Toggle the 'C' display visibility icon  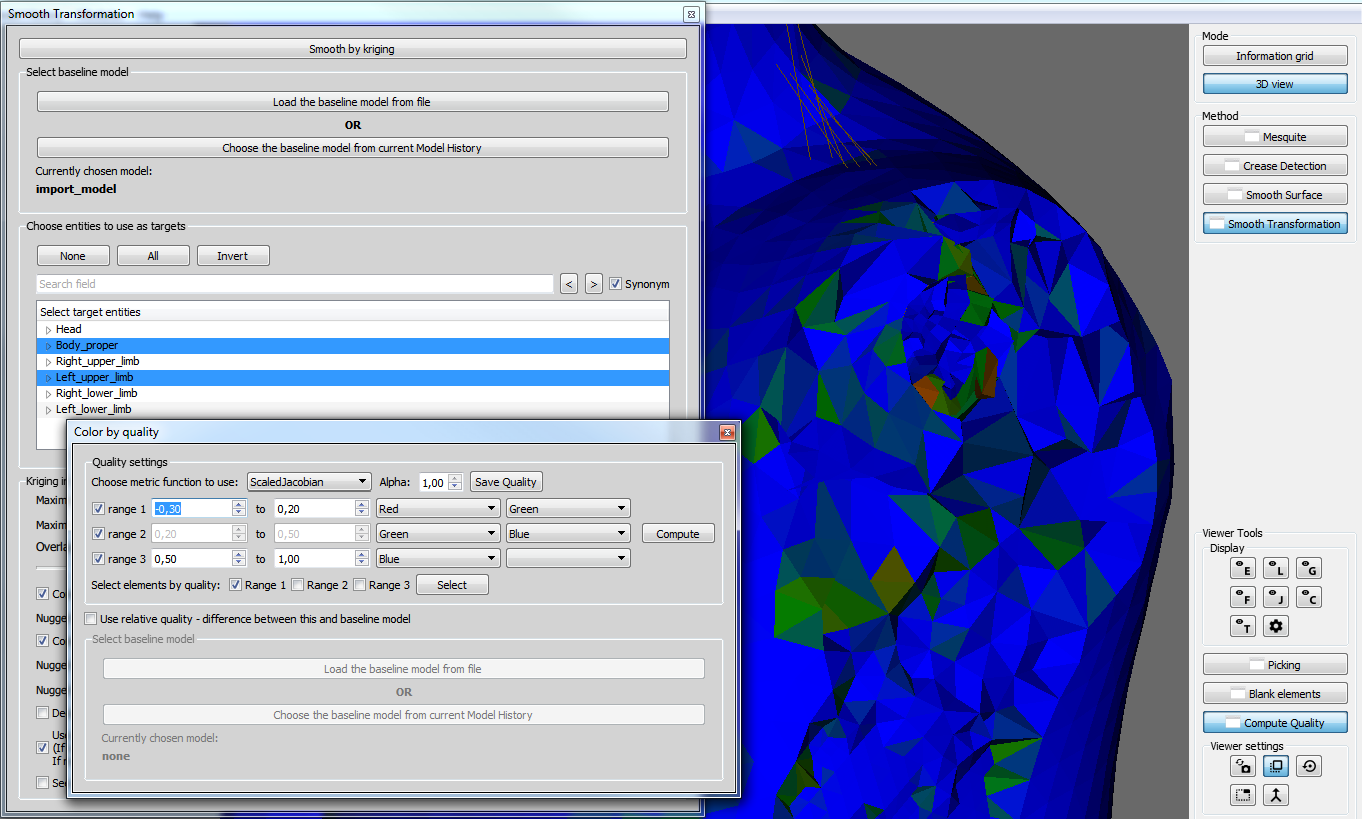pyautogui.click(x=1308, y=598)
